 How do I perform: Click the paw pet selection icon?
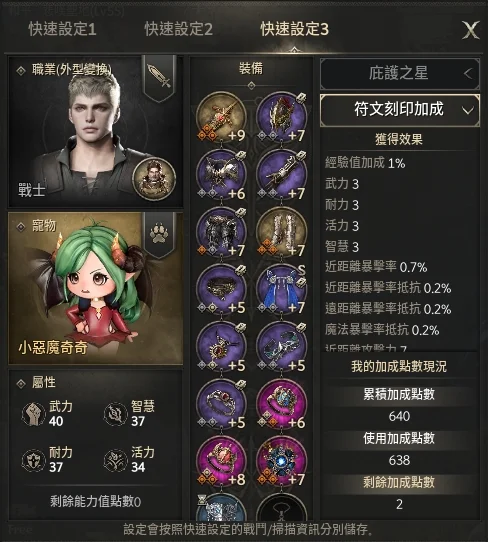point(159,234)
